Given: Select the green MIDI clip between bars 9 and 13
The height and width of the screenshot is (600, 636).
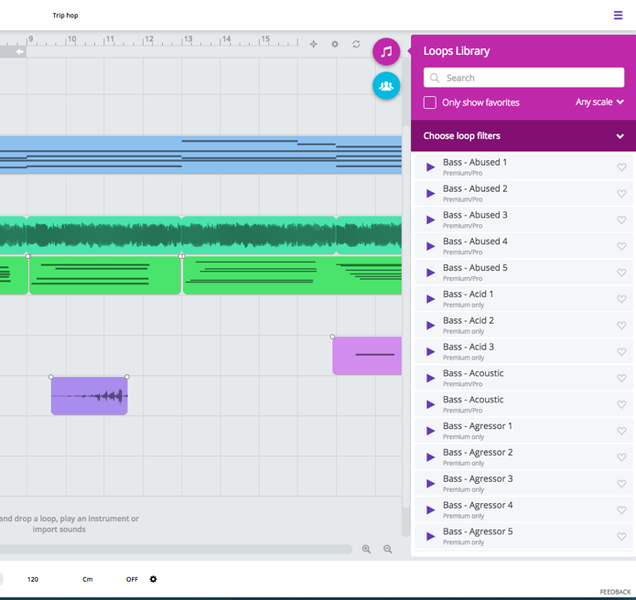Looking at the screenshot, I should point(105,275).
